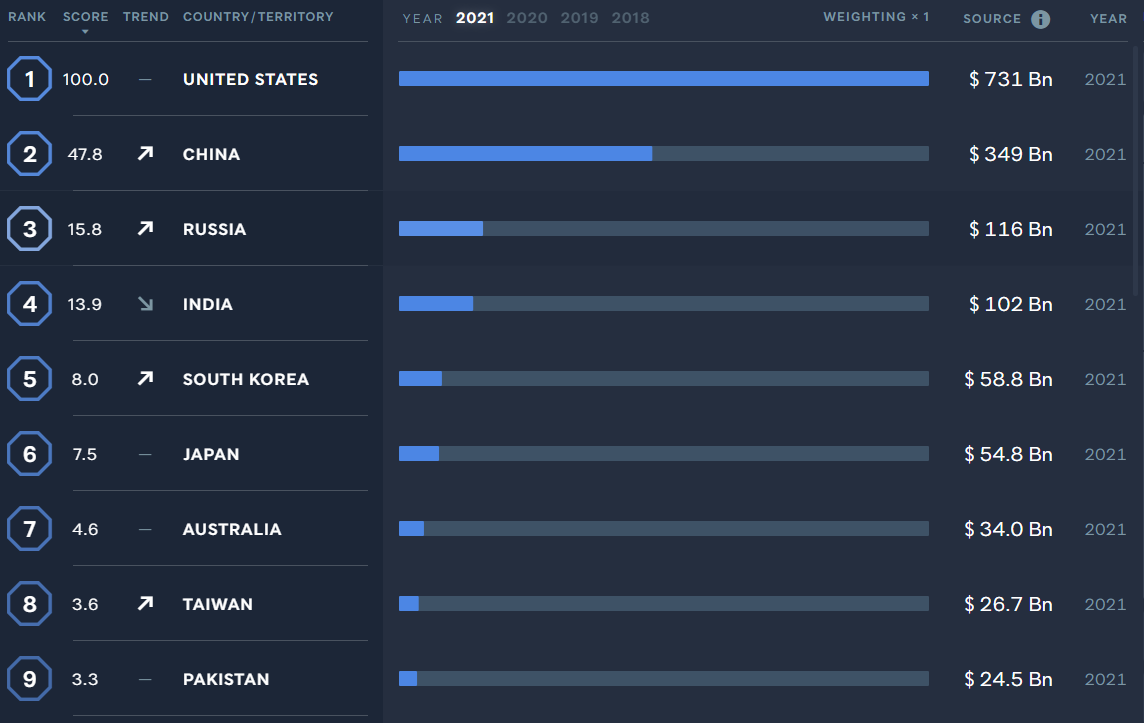Click the source info icon
The image size is (1144, 723).
[x=1040, y=19]
